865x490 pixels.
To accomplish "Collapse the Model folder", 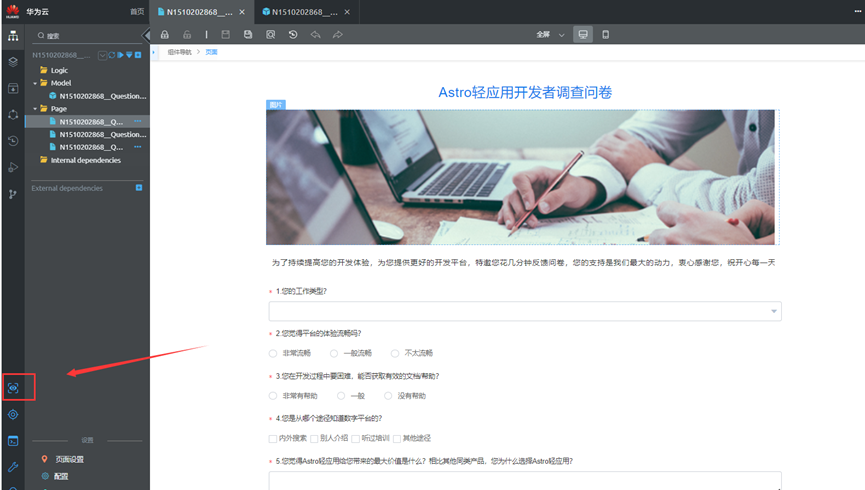I will (35, 83).
